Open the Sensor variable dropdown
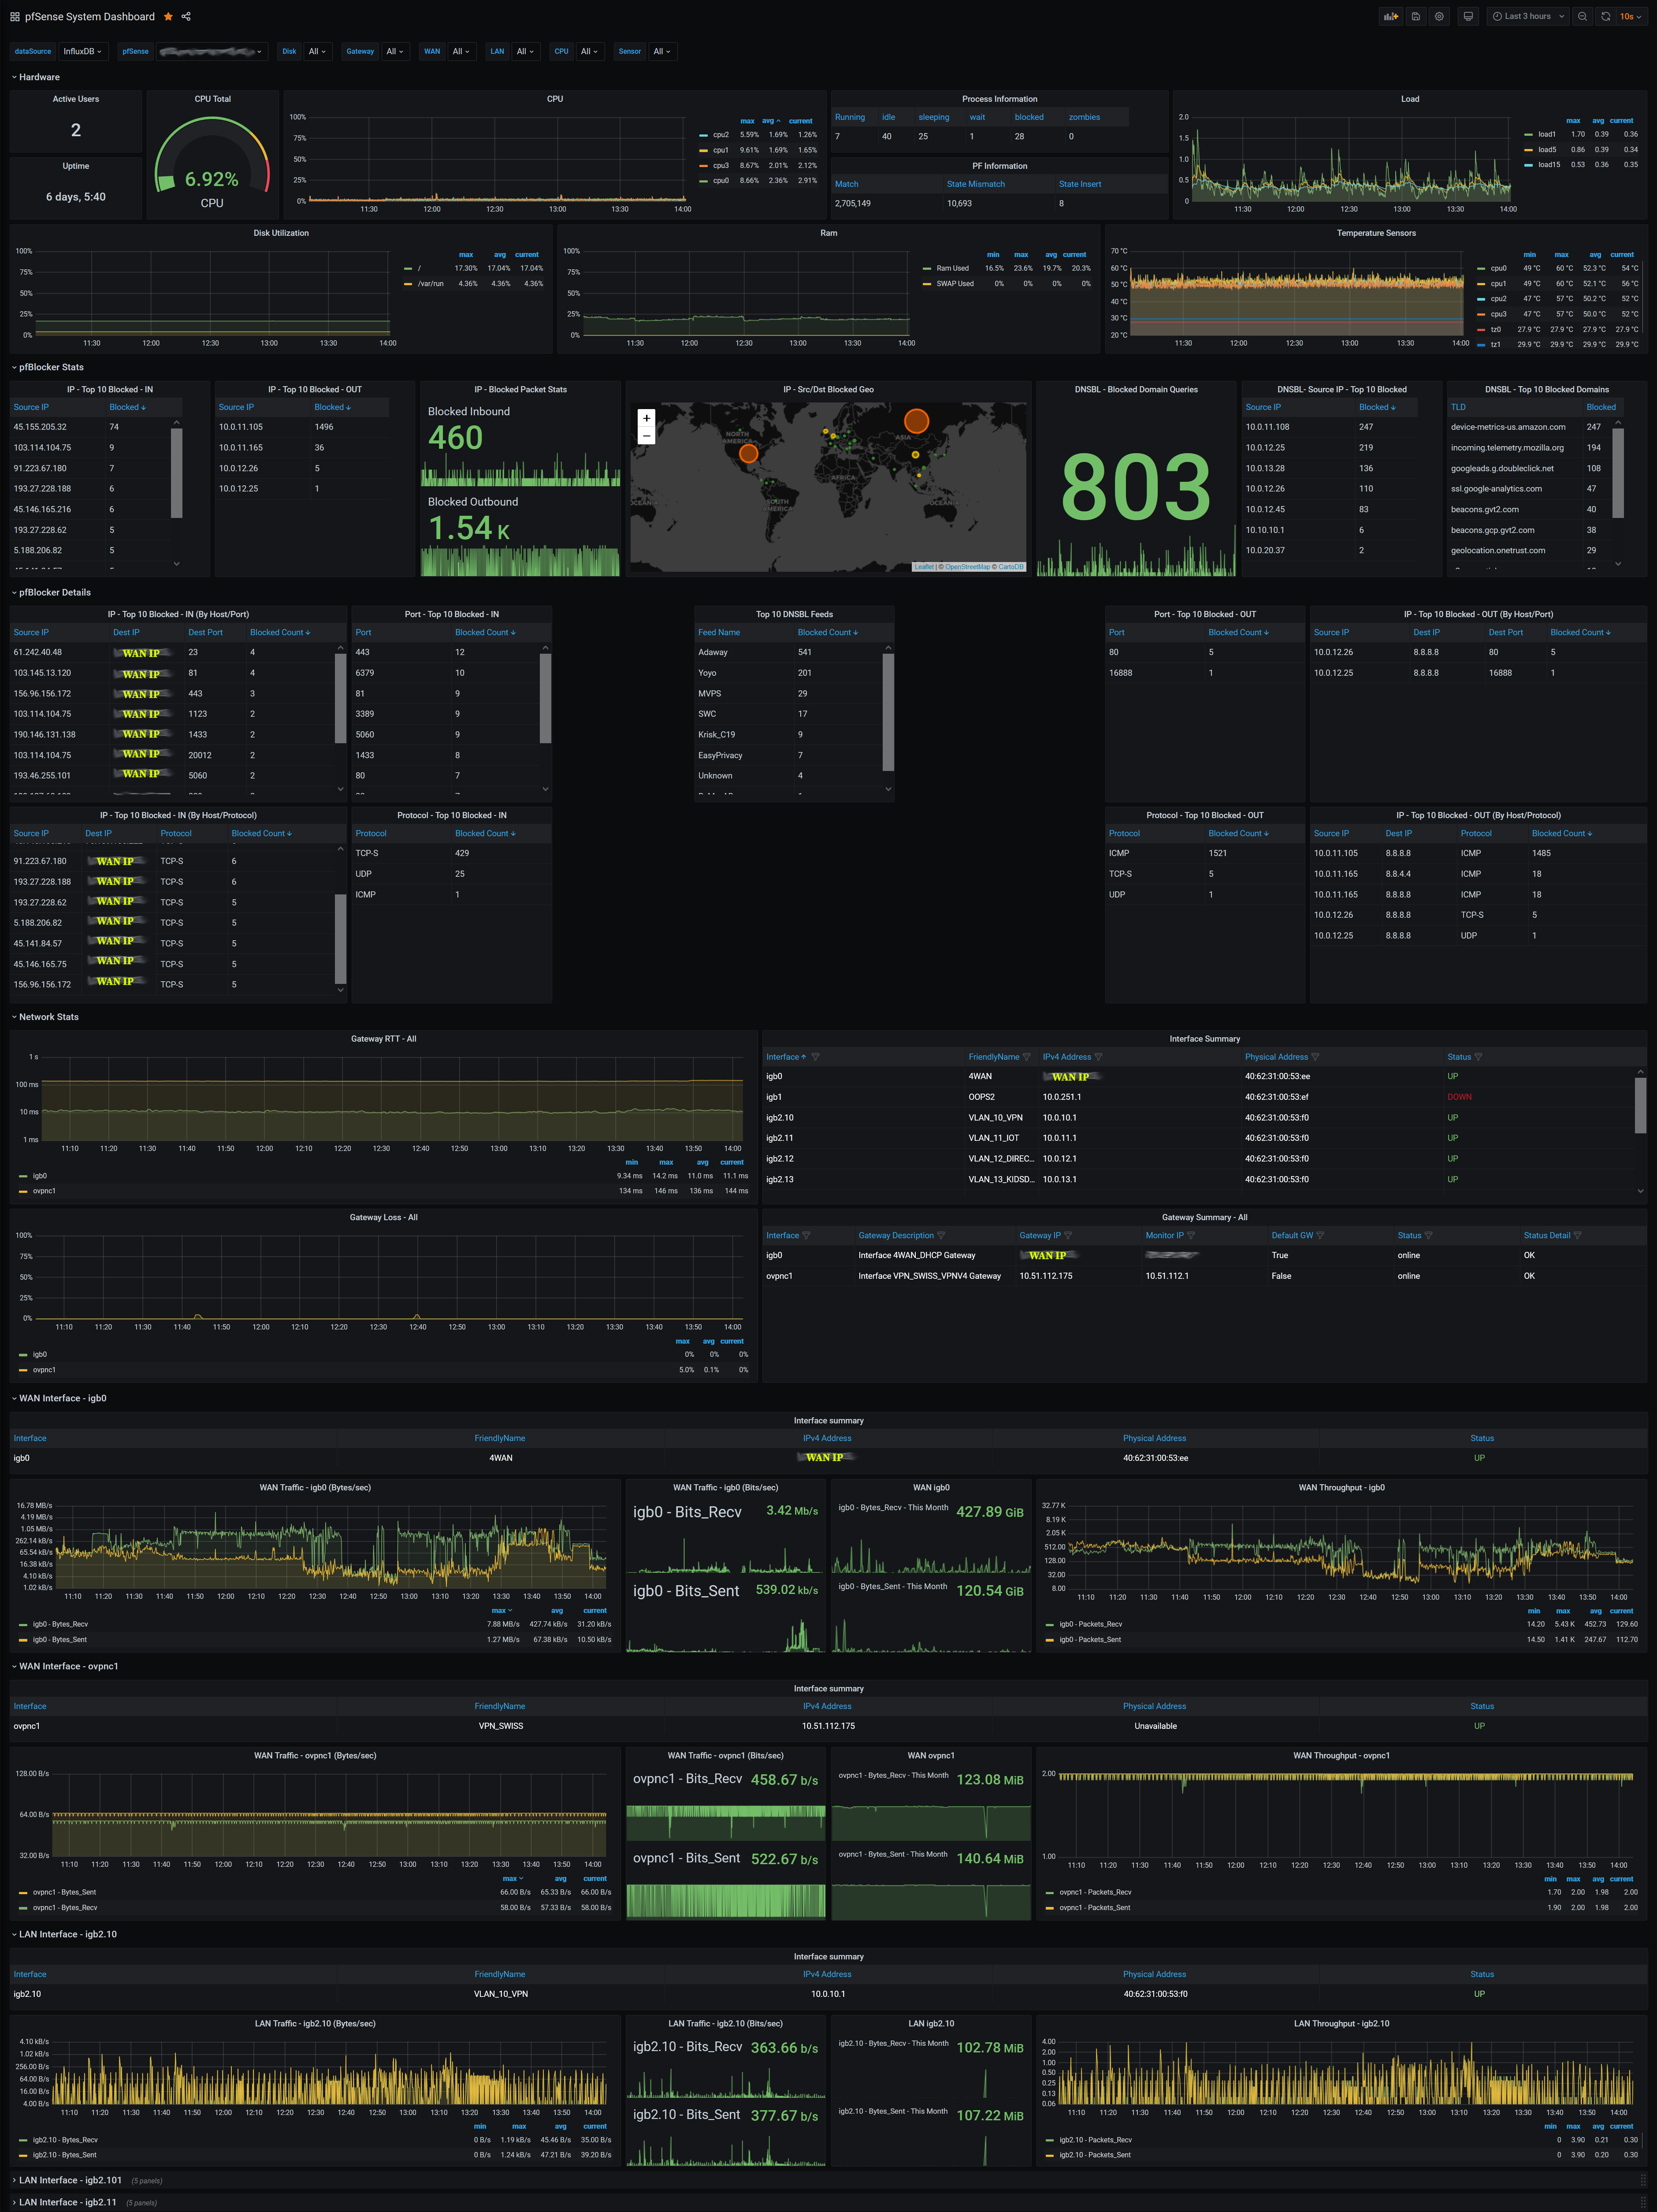Screen dimensions: 1657x2212 662,51
